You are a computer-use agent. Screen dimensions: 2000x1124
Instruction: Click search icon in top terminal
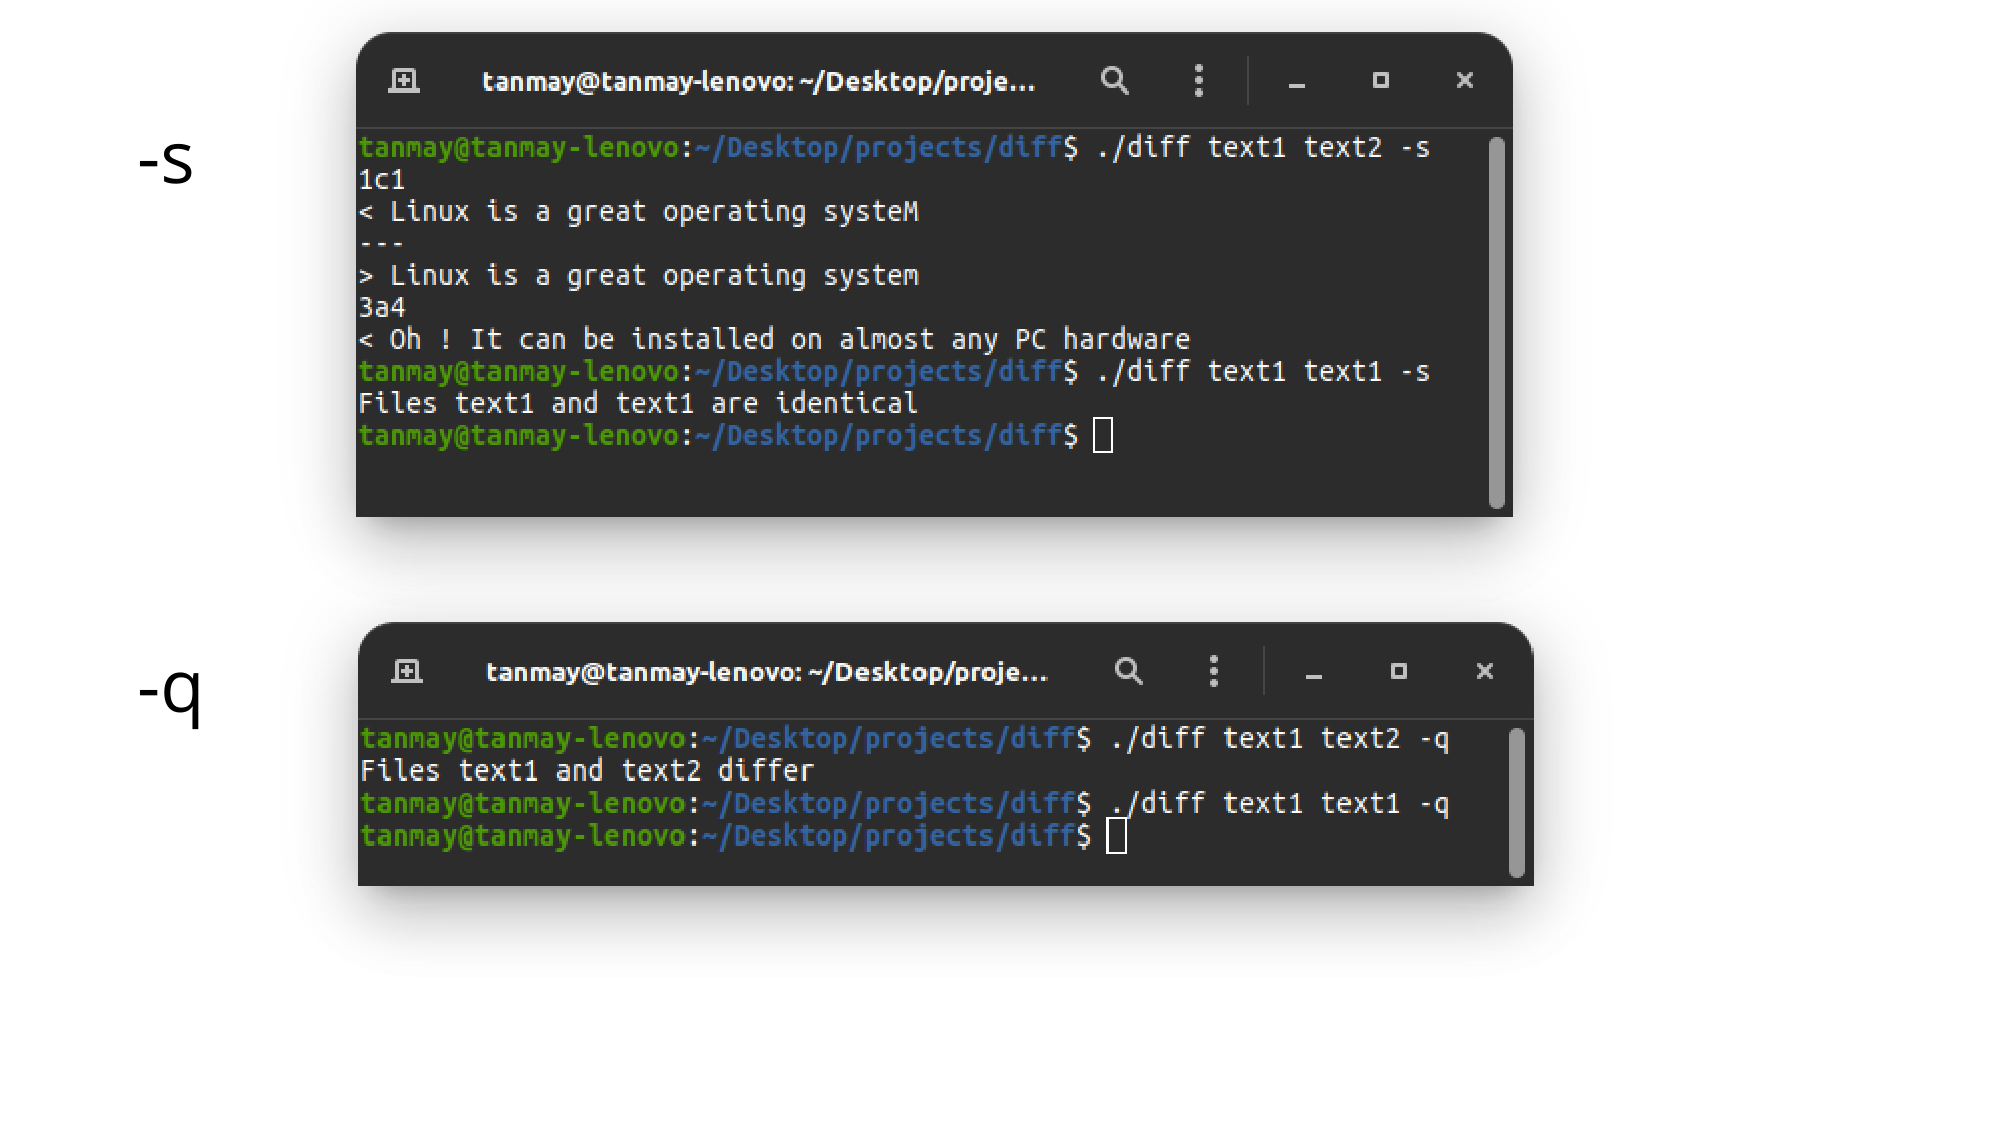tap(1115, 80)
